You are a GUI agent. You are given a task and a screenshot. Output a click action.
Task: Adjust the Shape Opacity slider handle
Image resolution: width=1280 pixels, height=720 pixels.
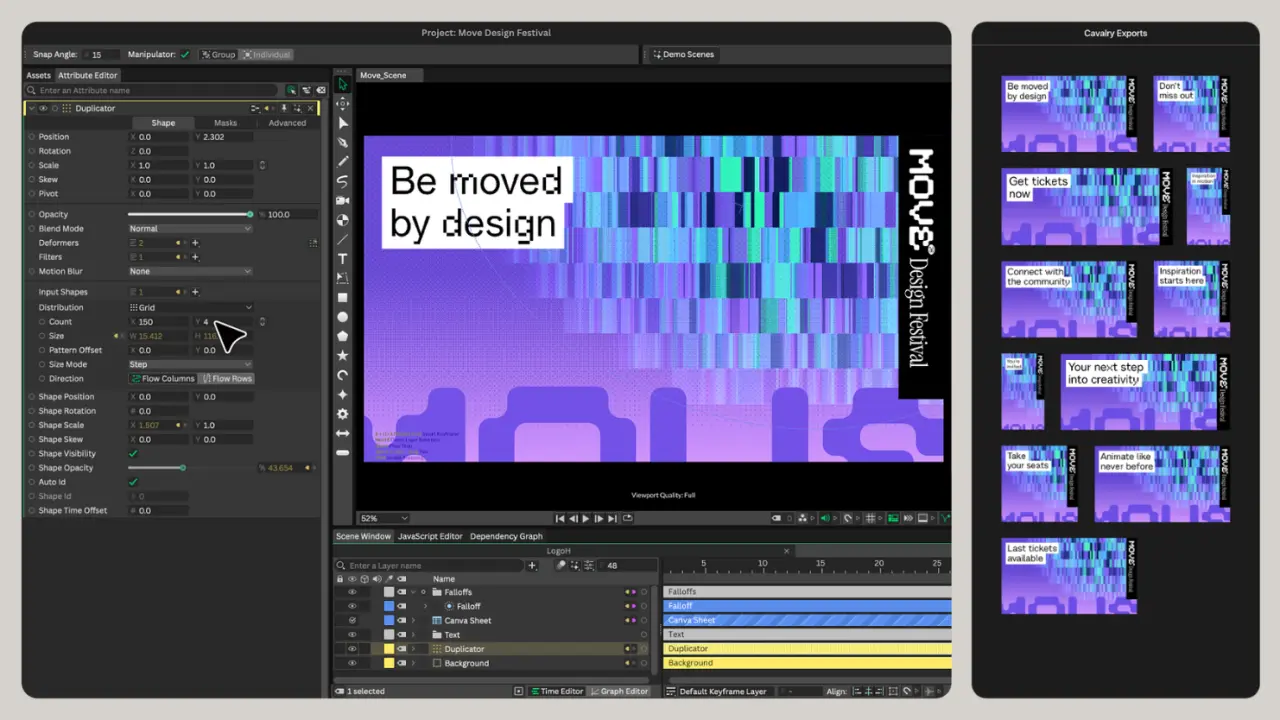(x=182, y=468)
